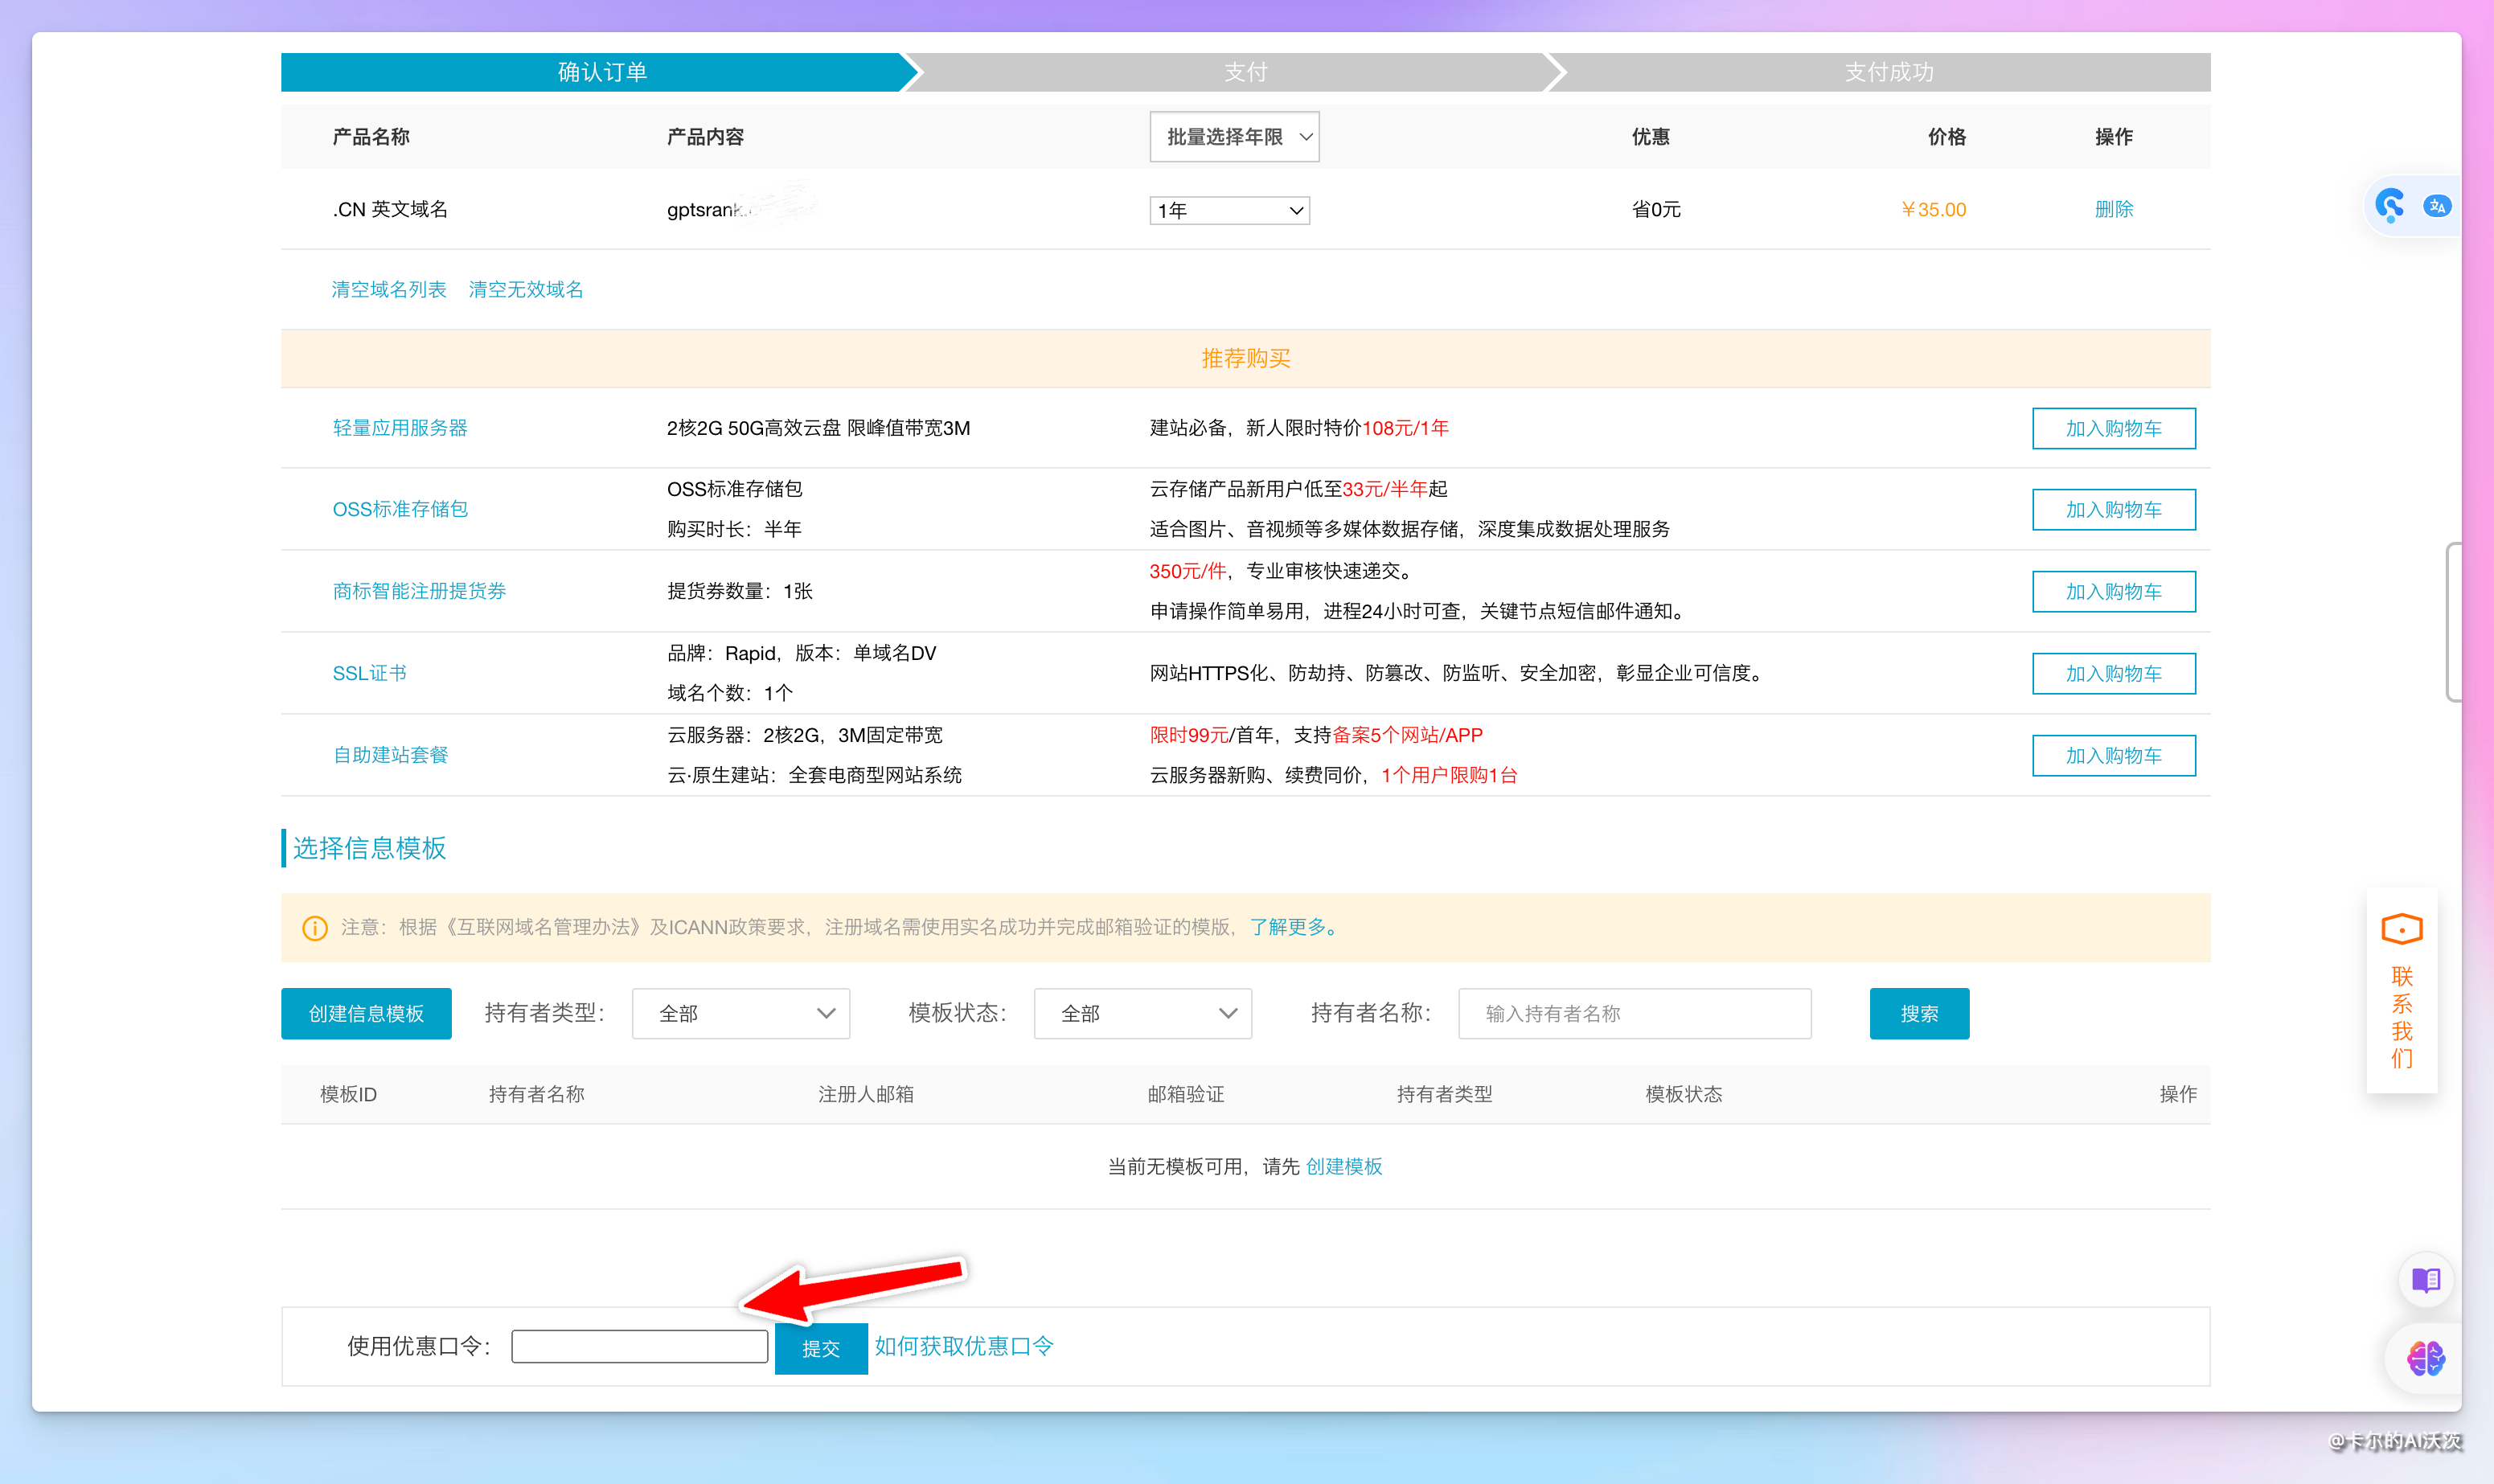Viewport: 2494px width, 1484px height.
Task: Add 轻量应用服务器 to cart
Action: 2113,428
